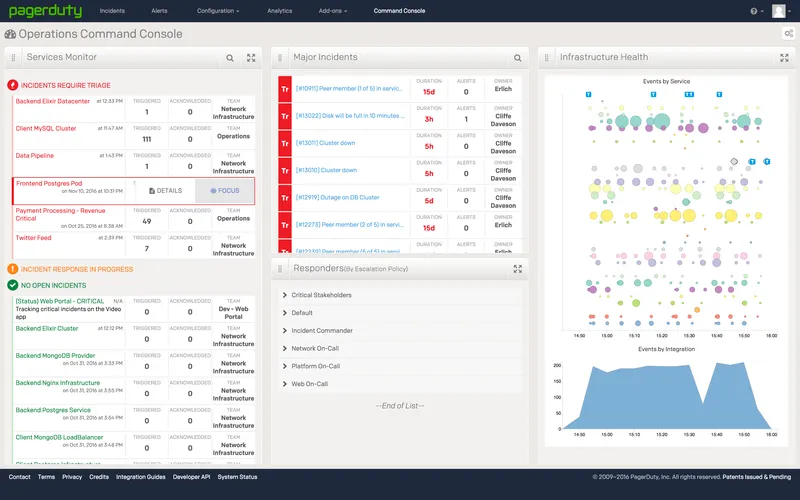Expand Default escalation policy

point(285,313)
